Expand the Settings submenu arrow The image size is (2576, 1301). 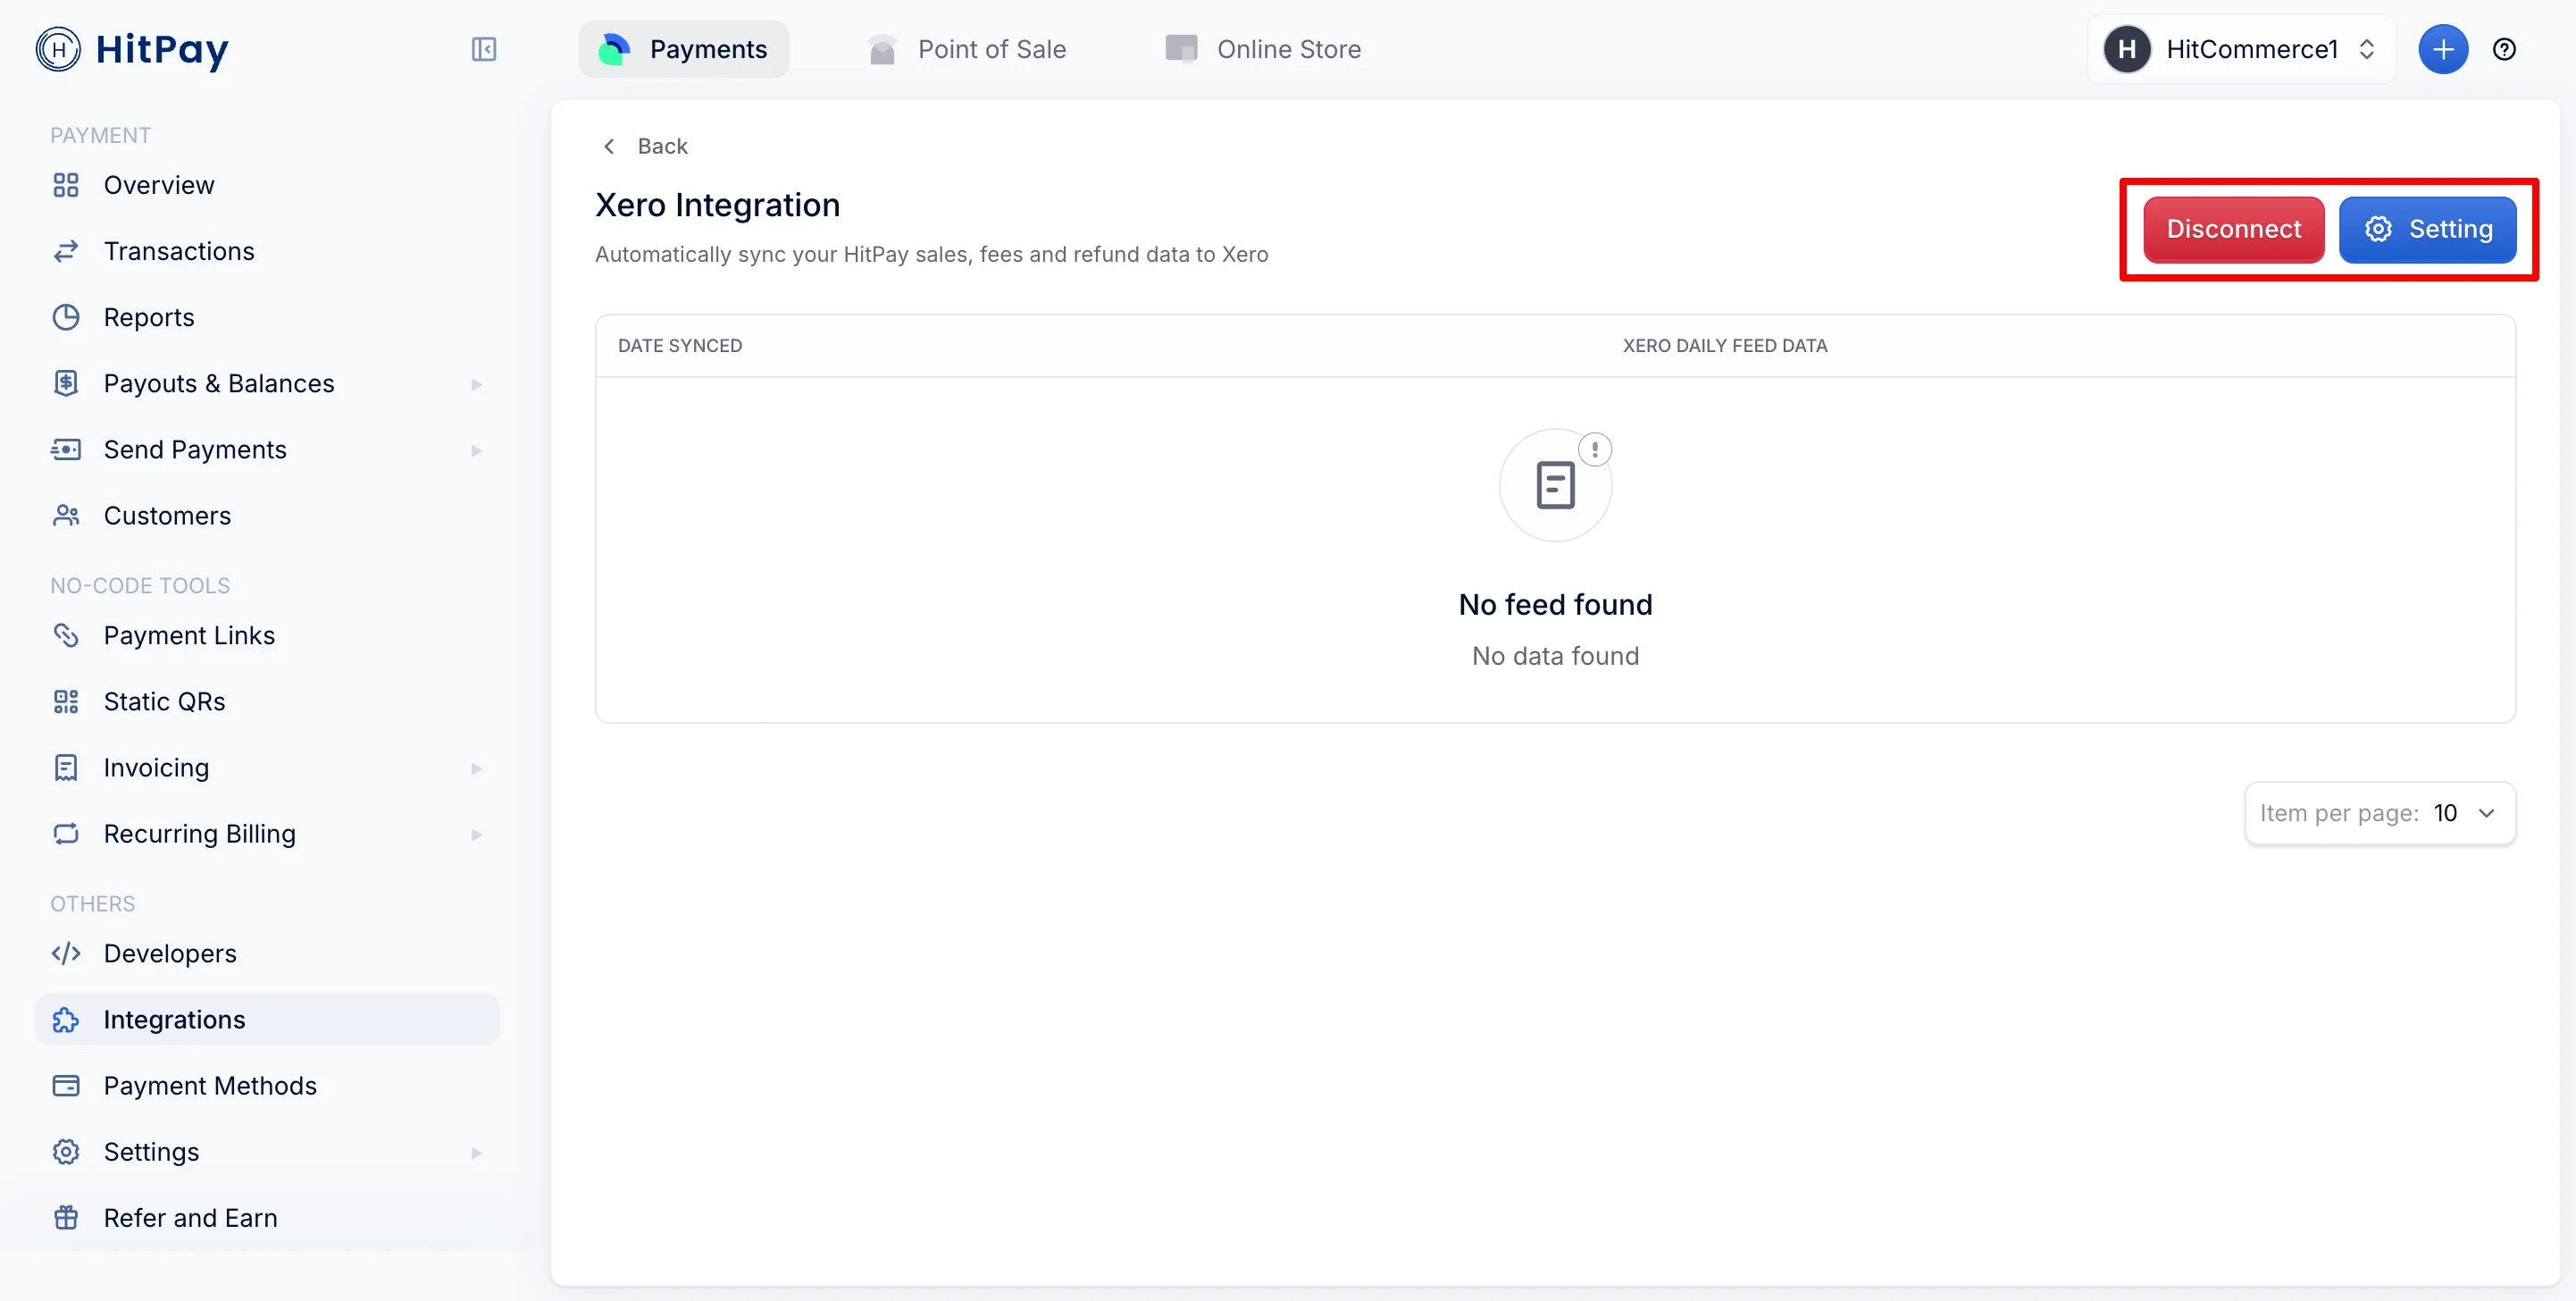(x=476, y=1152)
